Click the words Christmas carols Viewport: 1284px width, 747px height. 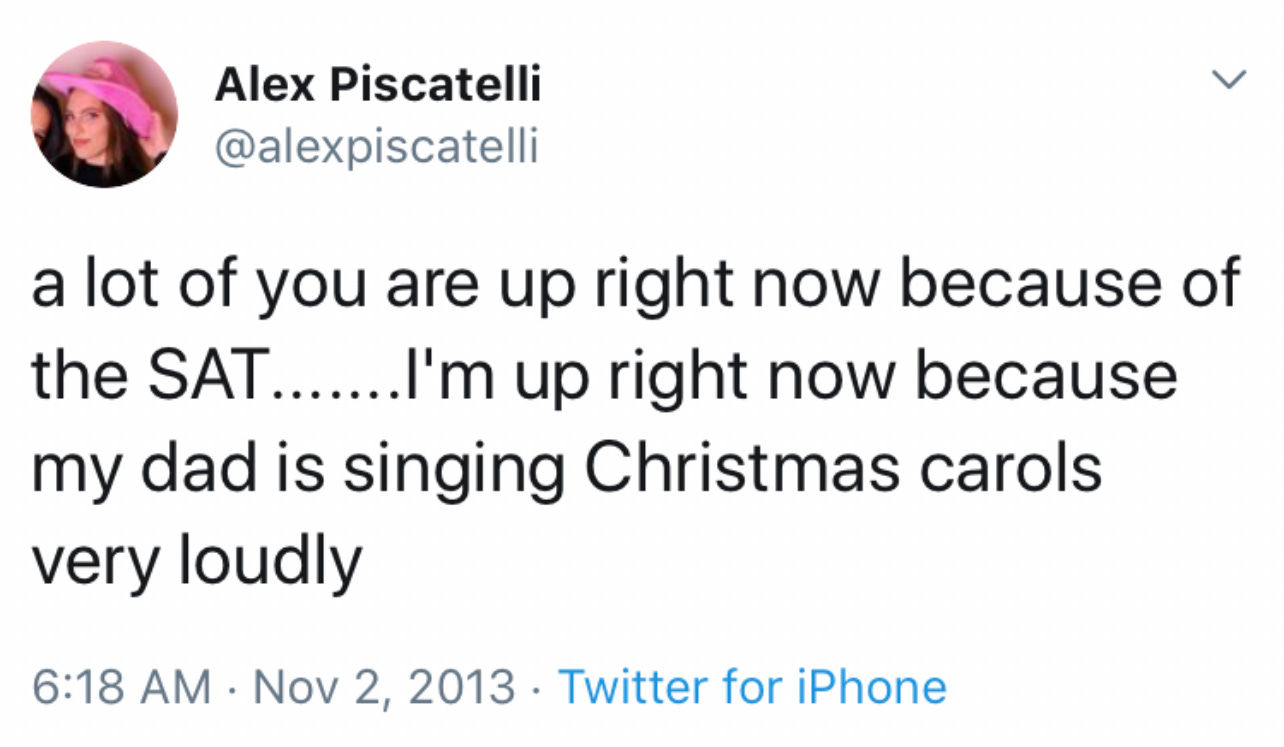842,468
